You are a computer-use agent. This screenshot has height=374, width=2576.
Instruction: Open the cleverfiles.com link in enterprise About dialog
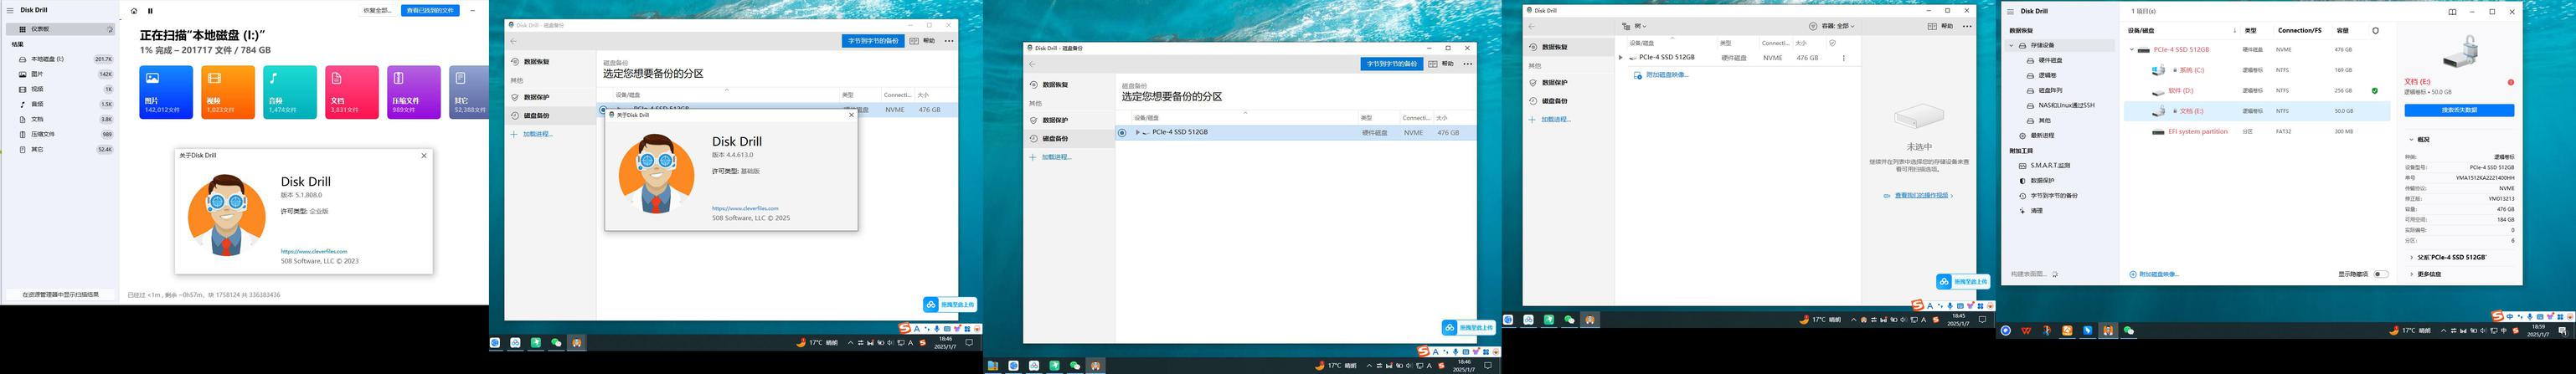314,251
